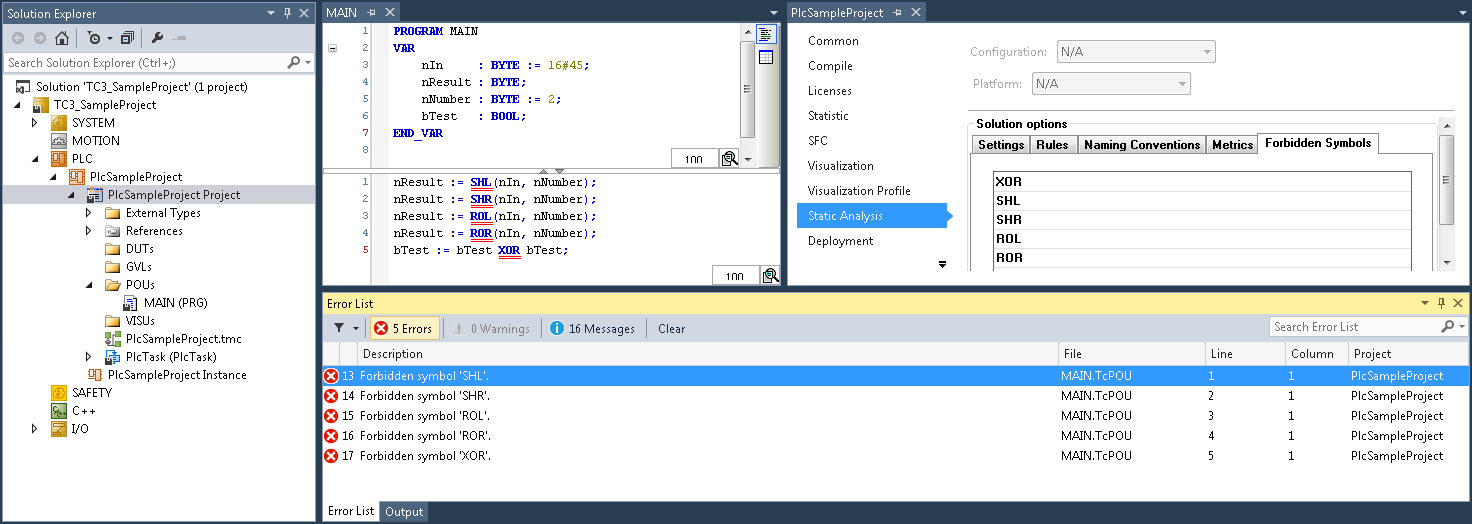Click error icon on 'SHL' error row
This screenshot has height=524, width=1472.
(331, 376)
